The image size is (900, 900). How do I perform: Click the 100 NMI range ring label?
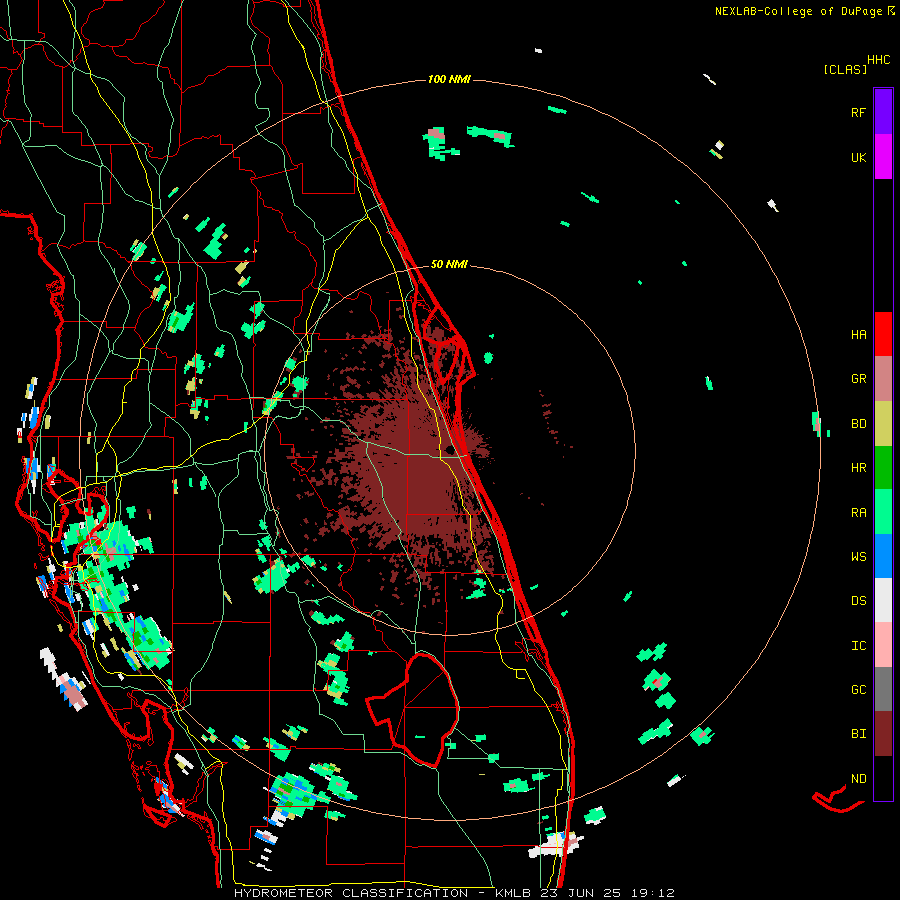point(449,79)
